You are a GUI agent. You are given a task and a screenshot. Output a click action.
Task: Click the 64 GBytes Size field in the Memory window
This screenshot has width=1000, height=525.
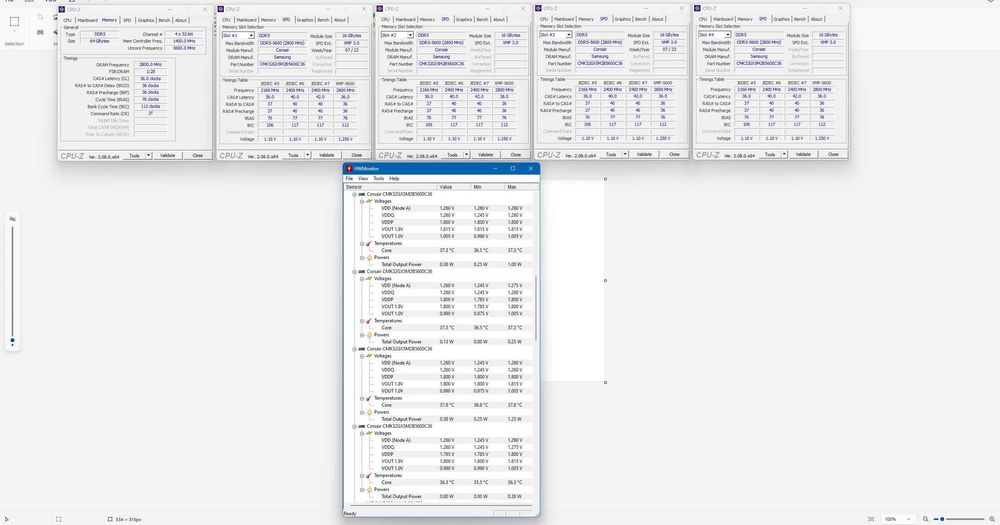click(x=99, y=41)
